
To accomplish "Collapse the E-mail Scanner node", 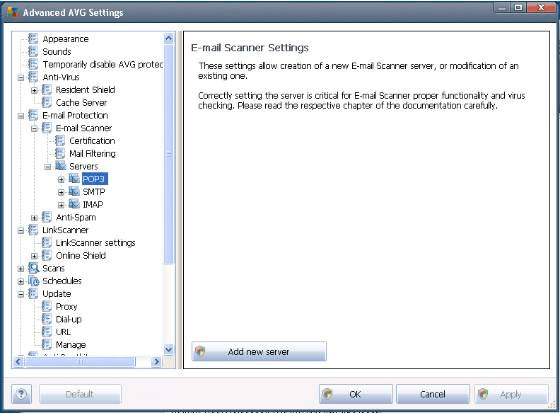I will pyautogui.click(x=34, y=129).
